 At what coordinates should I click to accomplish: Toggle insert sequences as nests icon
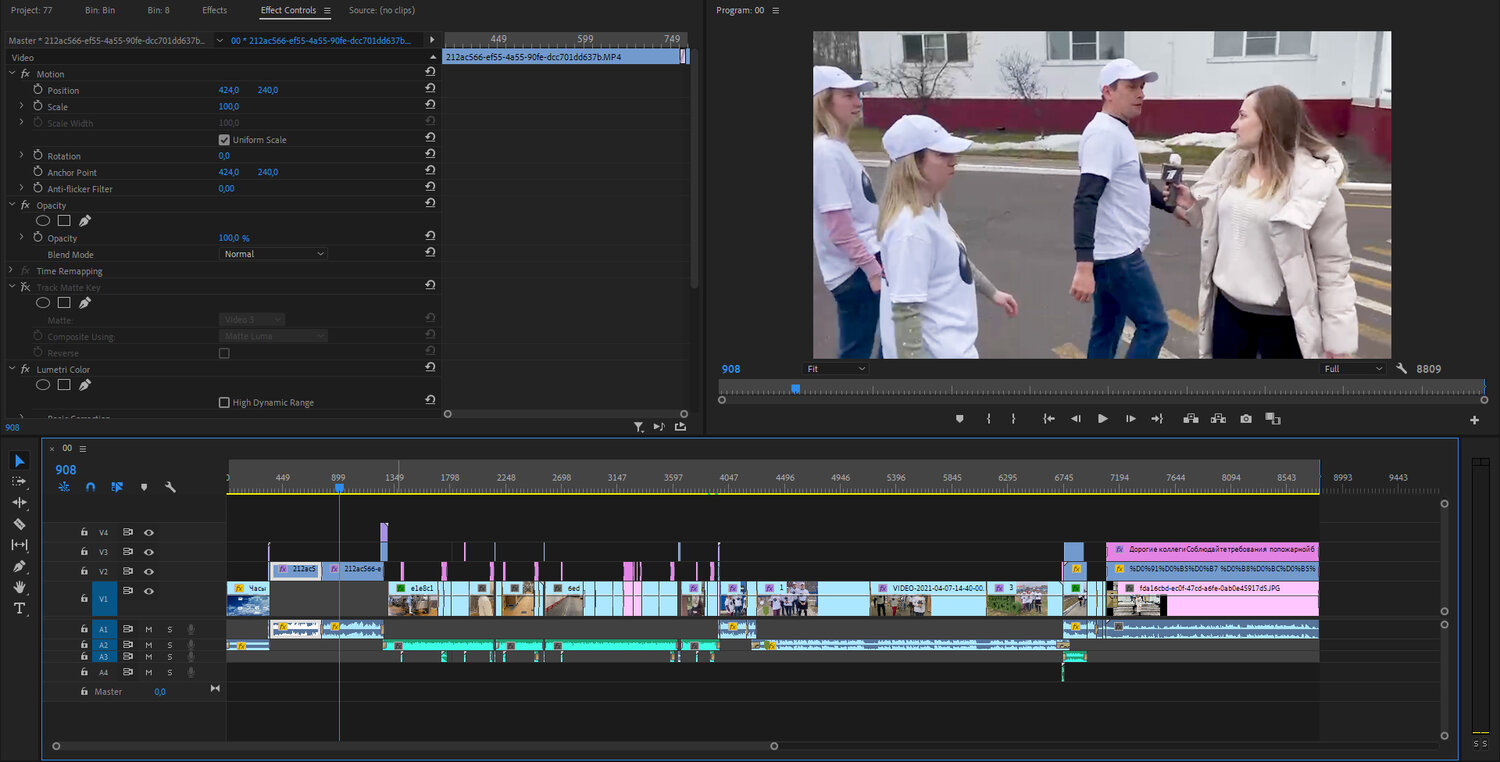coord(64,487)
